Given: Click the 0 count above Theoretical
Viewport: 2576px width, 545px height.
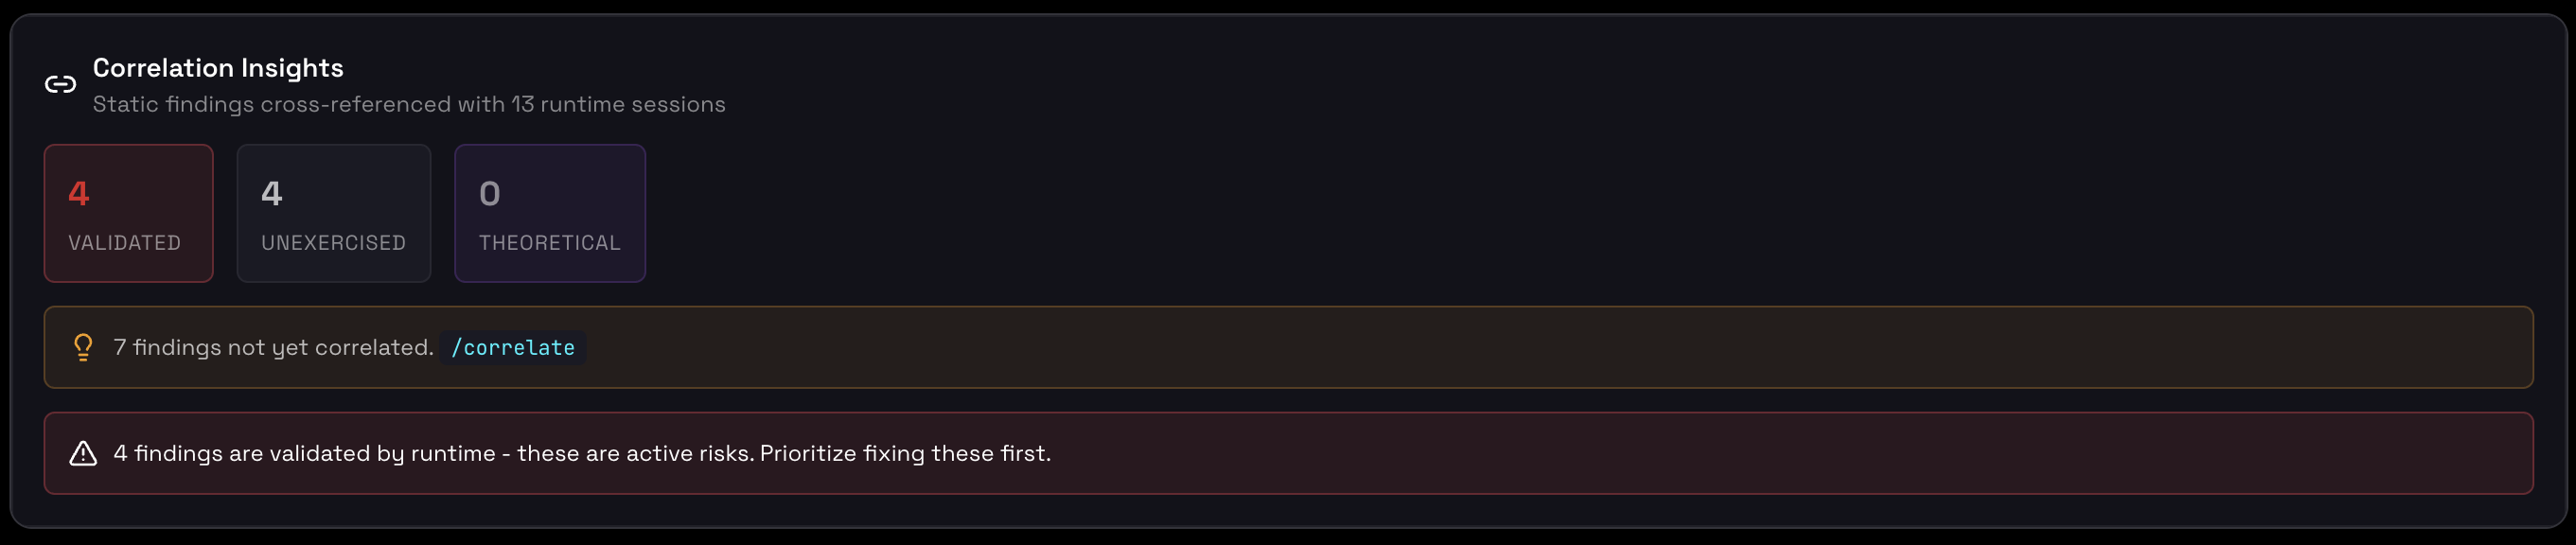Looking at the screenshot, I should pyautogui.click(x=489, y=193).
